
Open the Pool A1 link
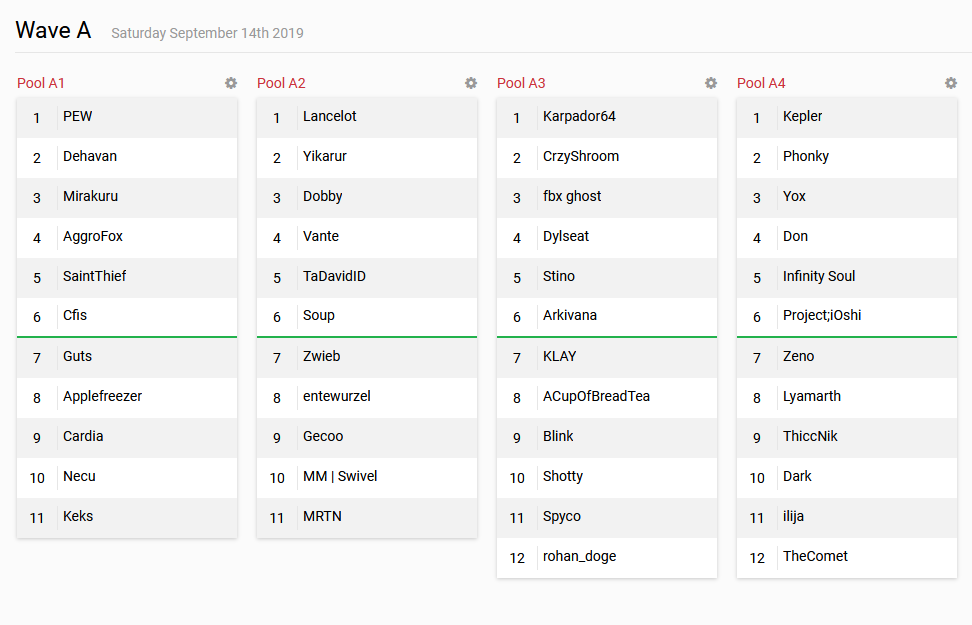click(x=41, y=83)
